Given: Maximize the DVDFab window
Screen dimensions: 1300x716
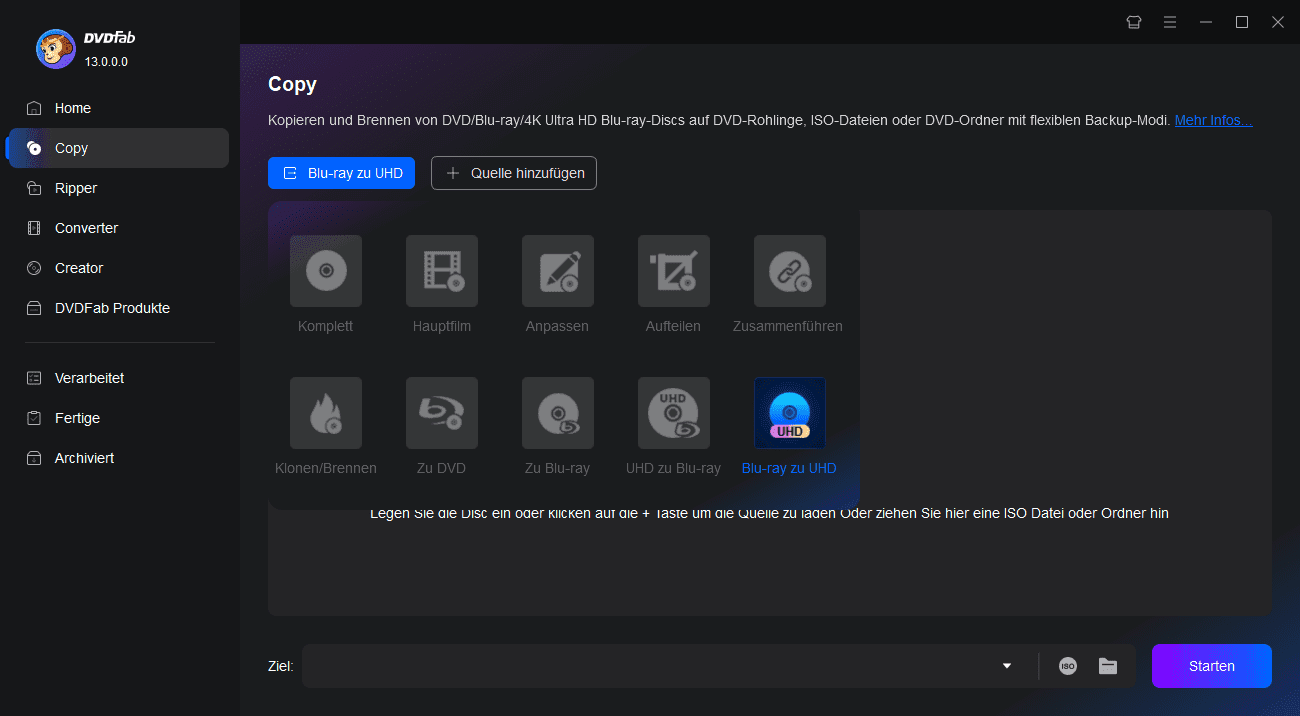Looking at the screenshot, I should click(x=1242, y=22).
